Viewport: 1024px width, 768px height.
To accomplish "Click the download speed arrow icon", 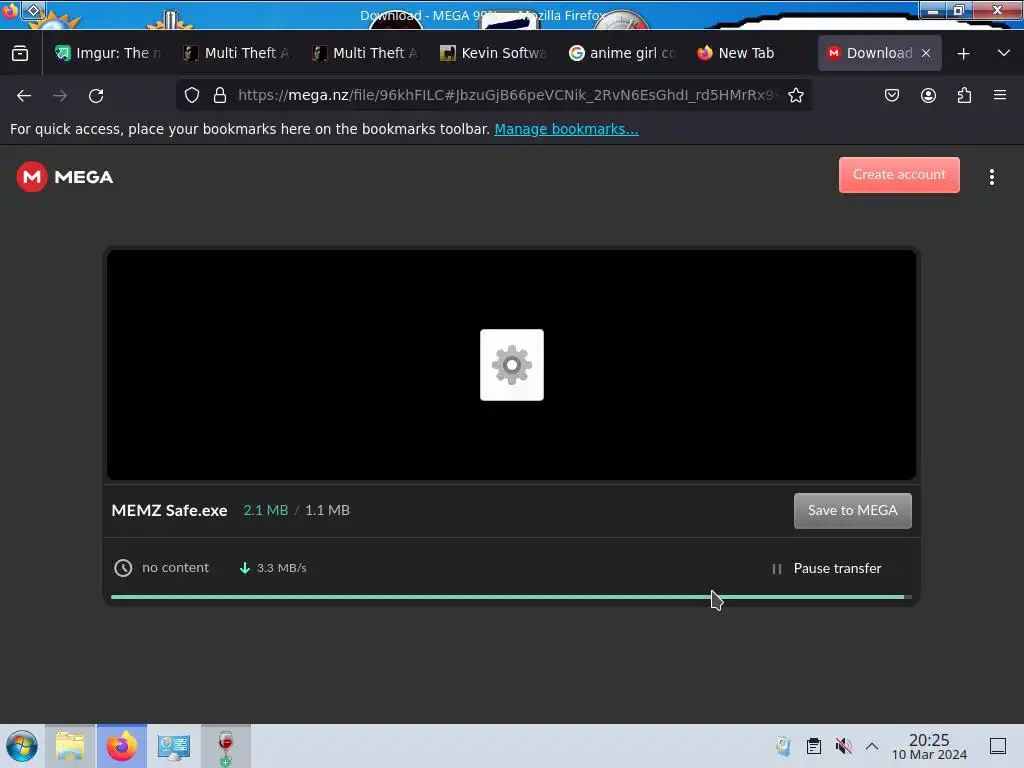I will tap(245, 568).
